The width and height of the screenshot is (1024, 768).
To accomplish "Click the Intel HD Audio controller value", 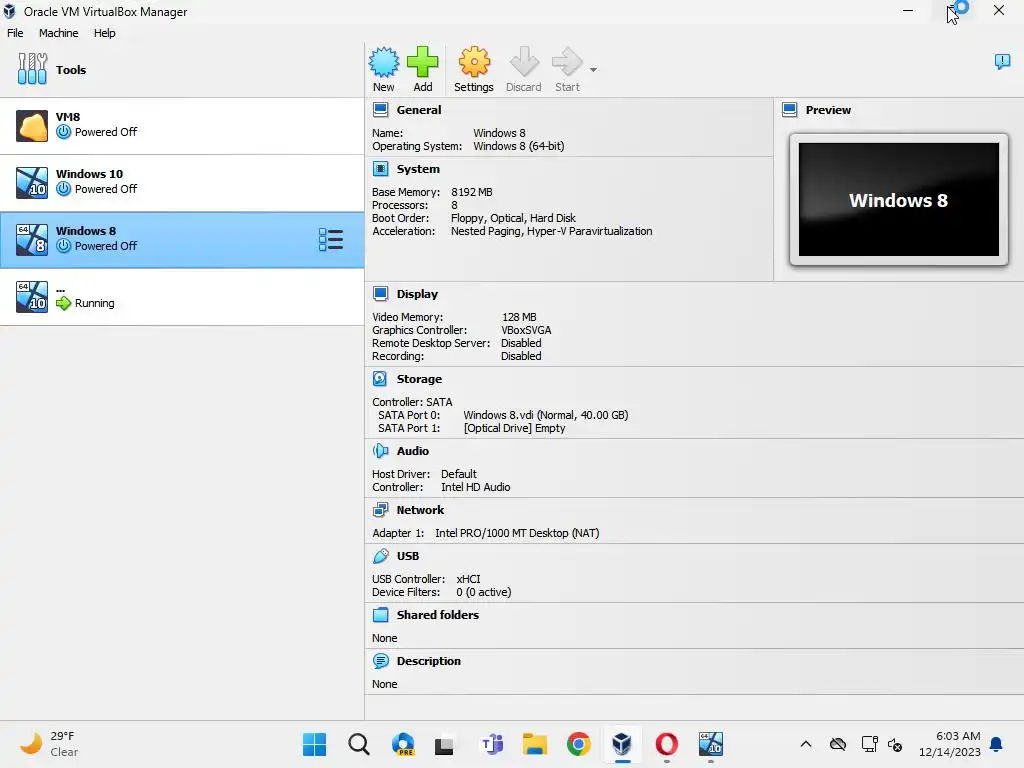I will pyautogui.click(x=475, y=487).
